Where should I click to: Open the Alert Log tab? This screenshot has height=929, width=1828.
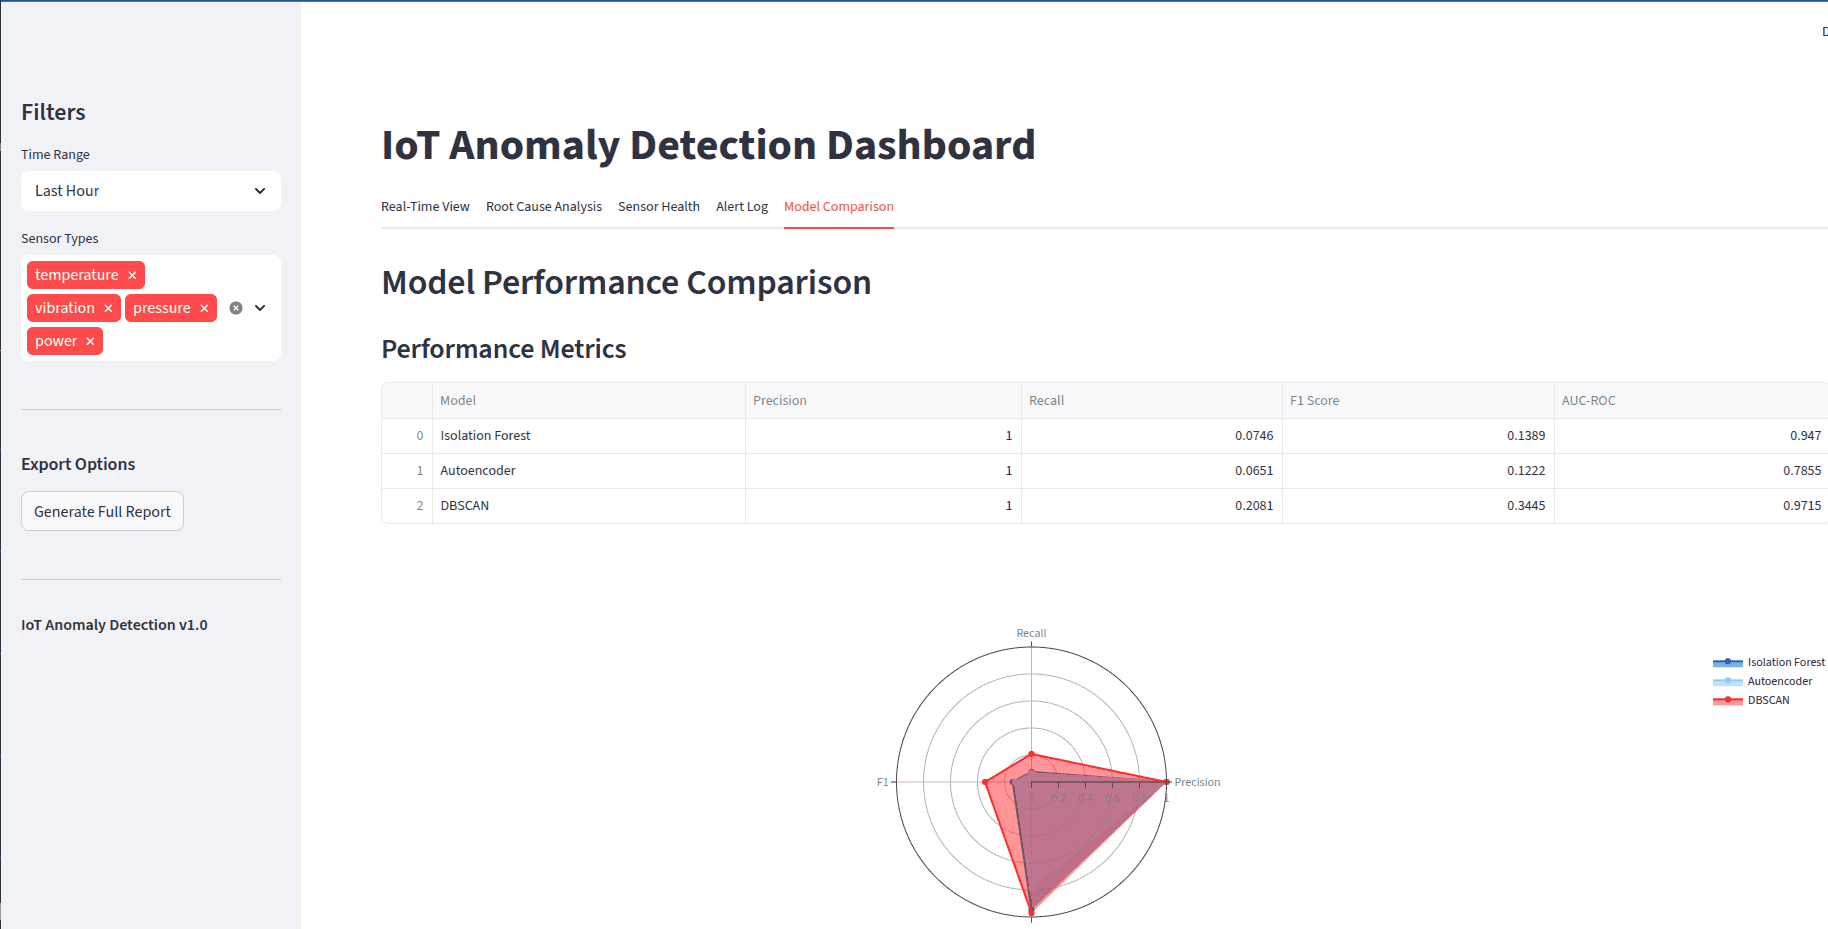(741, 206)
